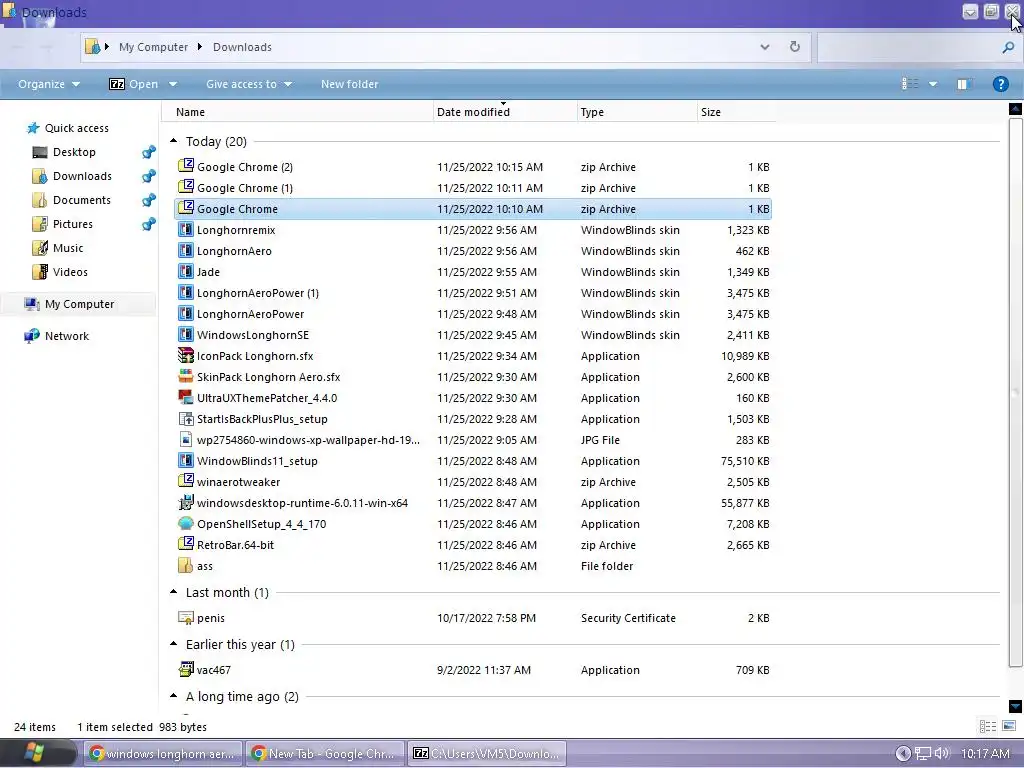1024x768 pixels.
Task: Open Videos in the navigation pane
Action: click(x=70, y=272)
